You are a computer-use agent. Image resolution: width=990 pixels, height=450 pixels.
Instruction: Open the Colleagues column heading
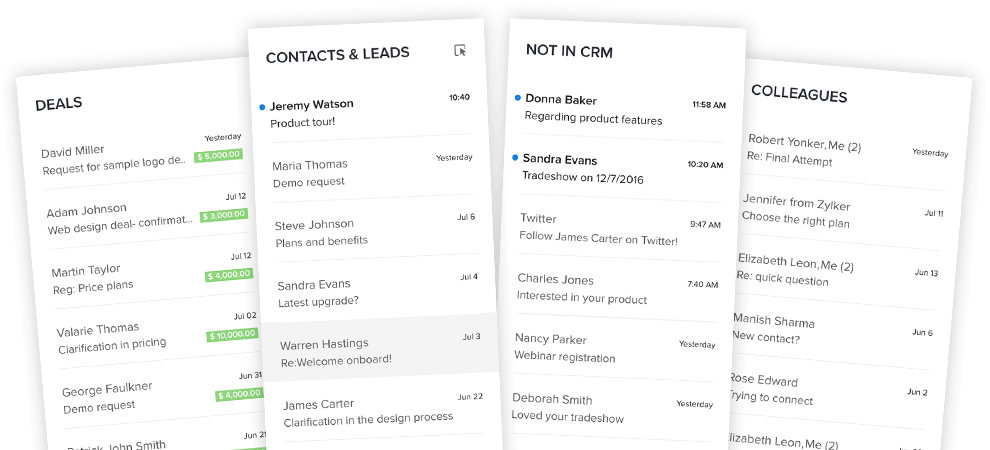click(x=799, y=95)
